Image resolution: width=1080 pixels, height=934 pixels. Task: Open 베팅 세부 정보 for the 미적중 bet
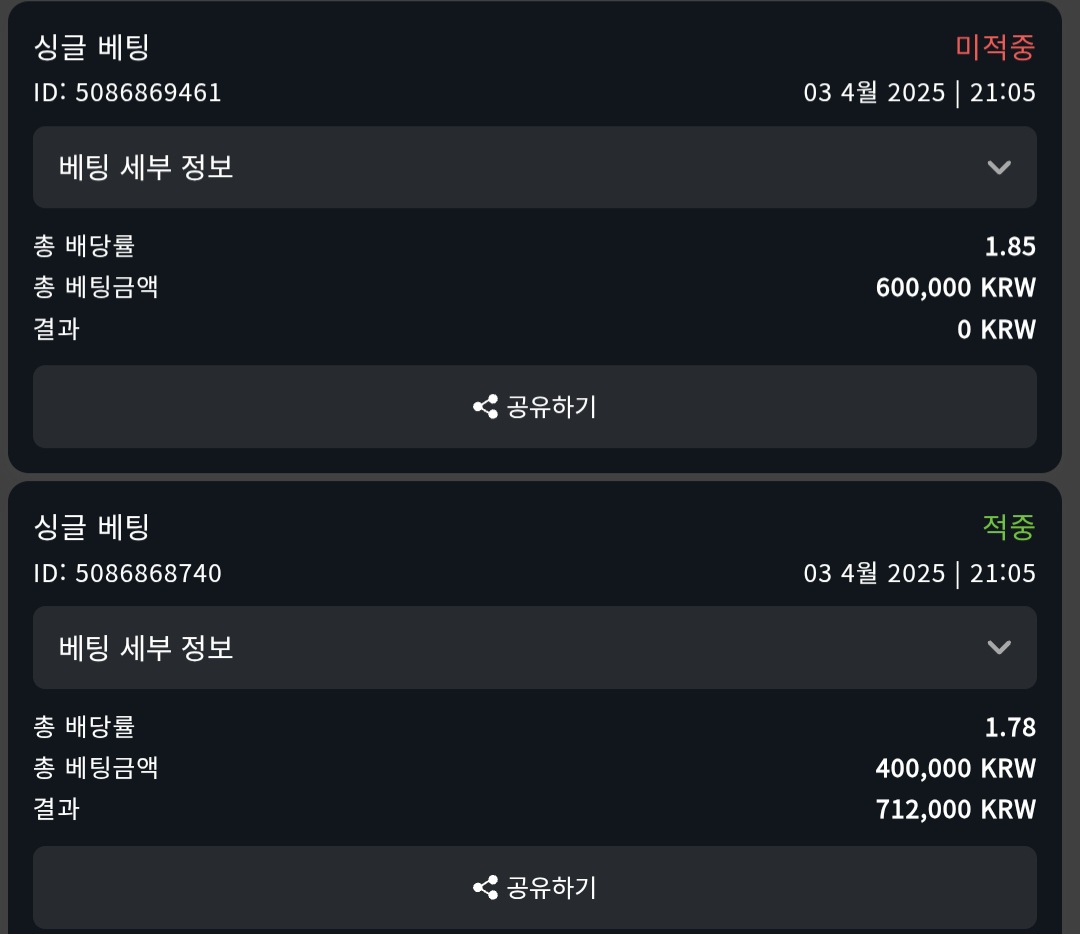coord(146,167)
